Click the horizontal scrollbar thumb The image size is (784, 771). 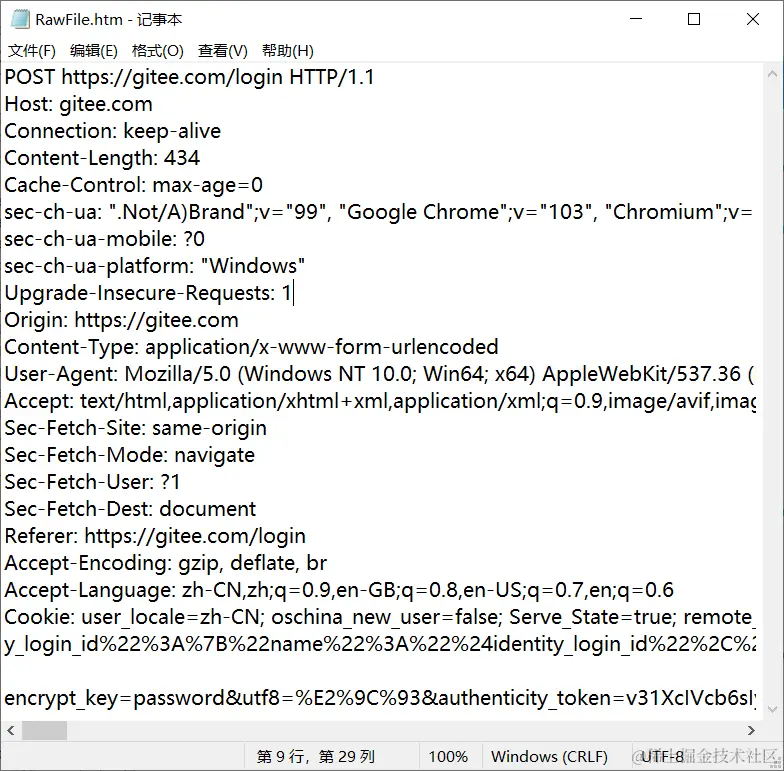coord(44,730)
